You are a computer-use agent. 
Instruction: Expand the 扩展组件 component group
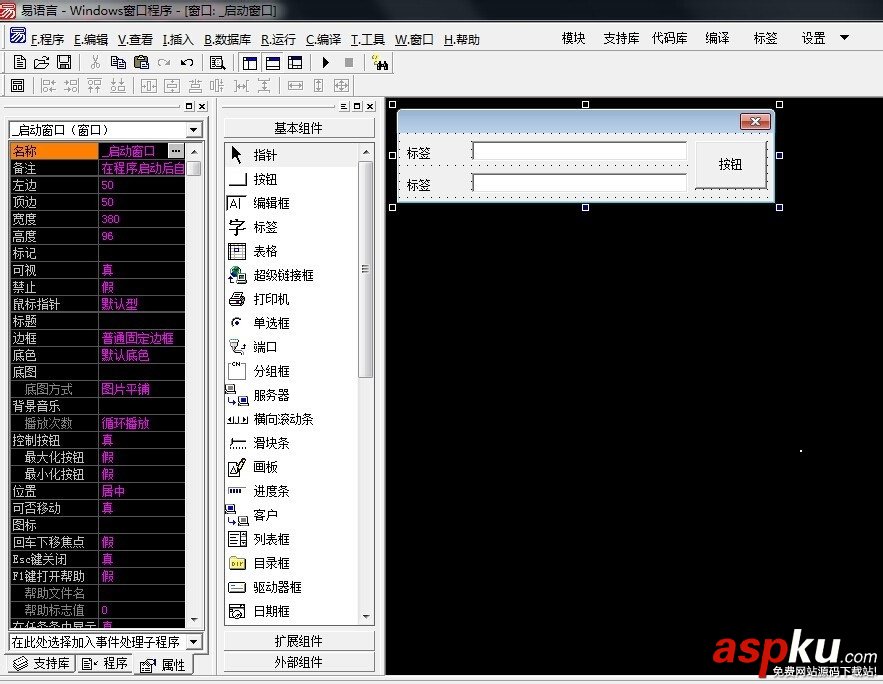[298, 641]
